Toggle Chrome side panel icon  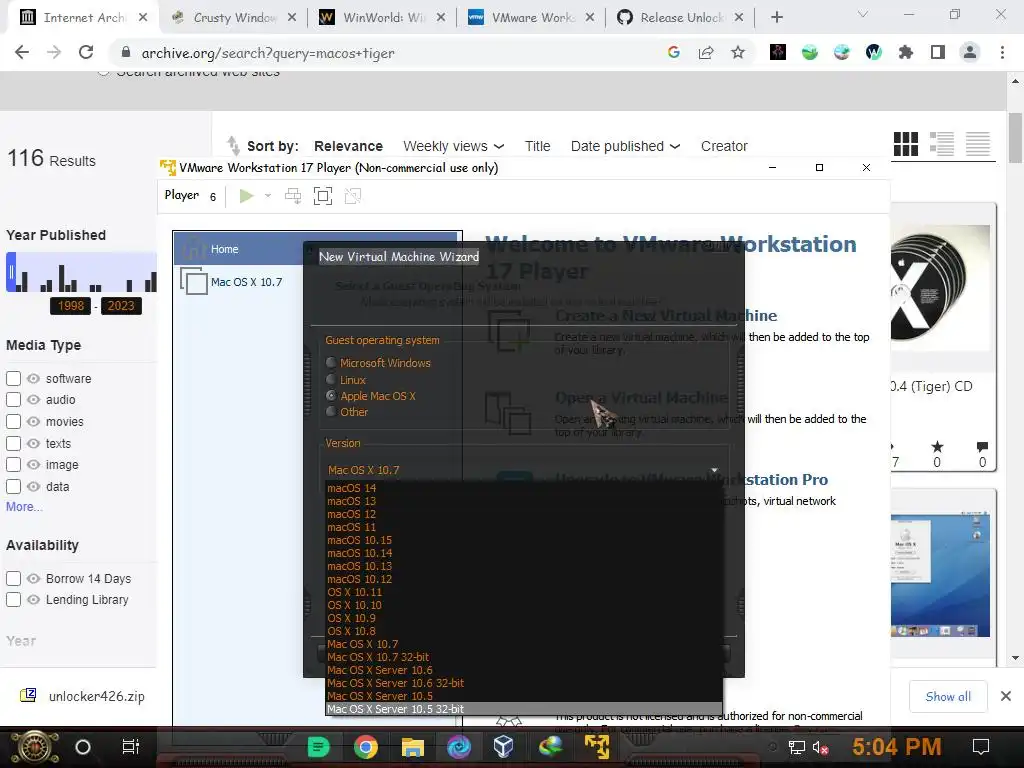point(938,53)
